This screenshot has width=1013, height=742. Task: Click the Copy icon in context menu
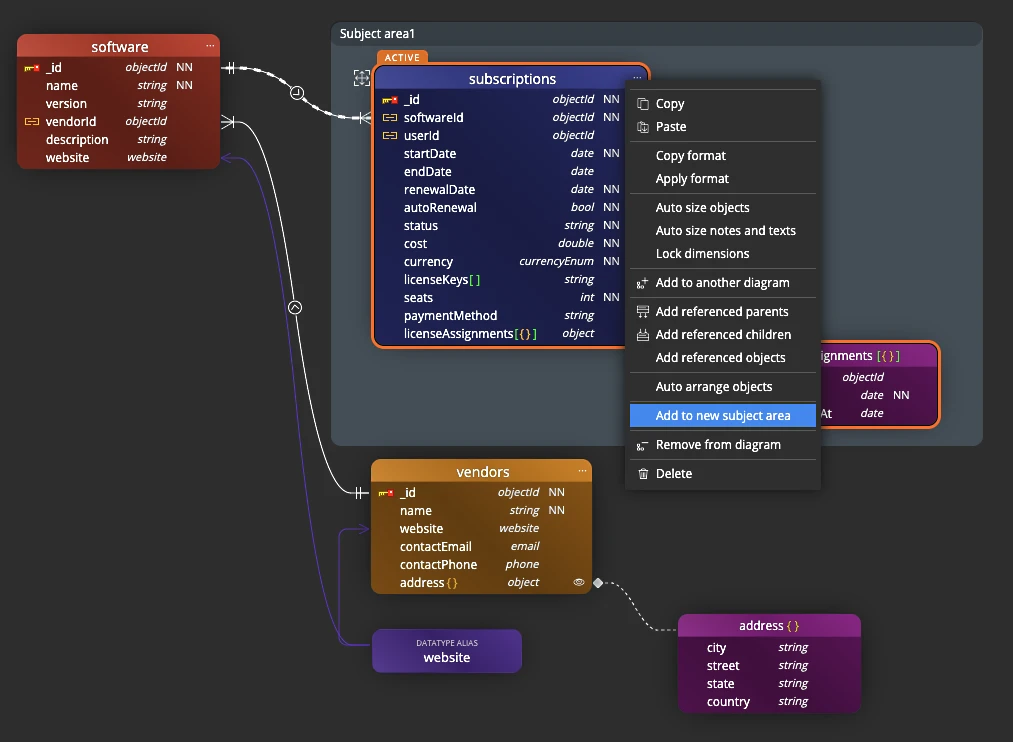[x=642, y=104]
